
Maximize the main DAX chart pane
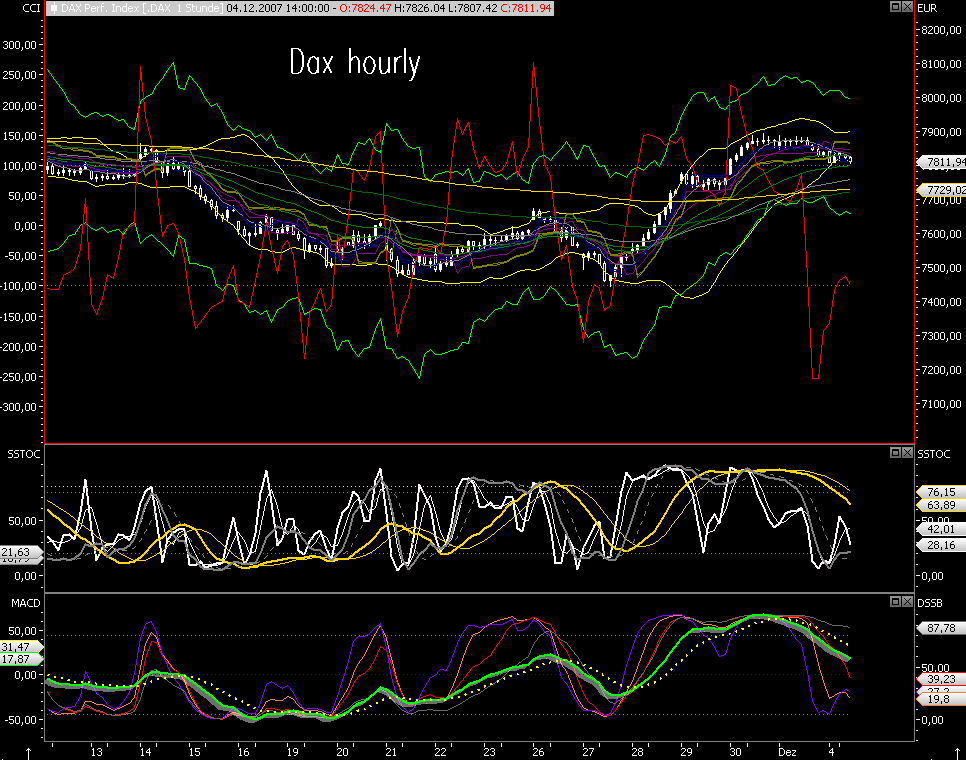pyautogui.click(x=896, y=7)
